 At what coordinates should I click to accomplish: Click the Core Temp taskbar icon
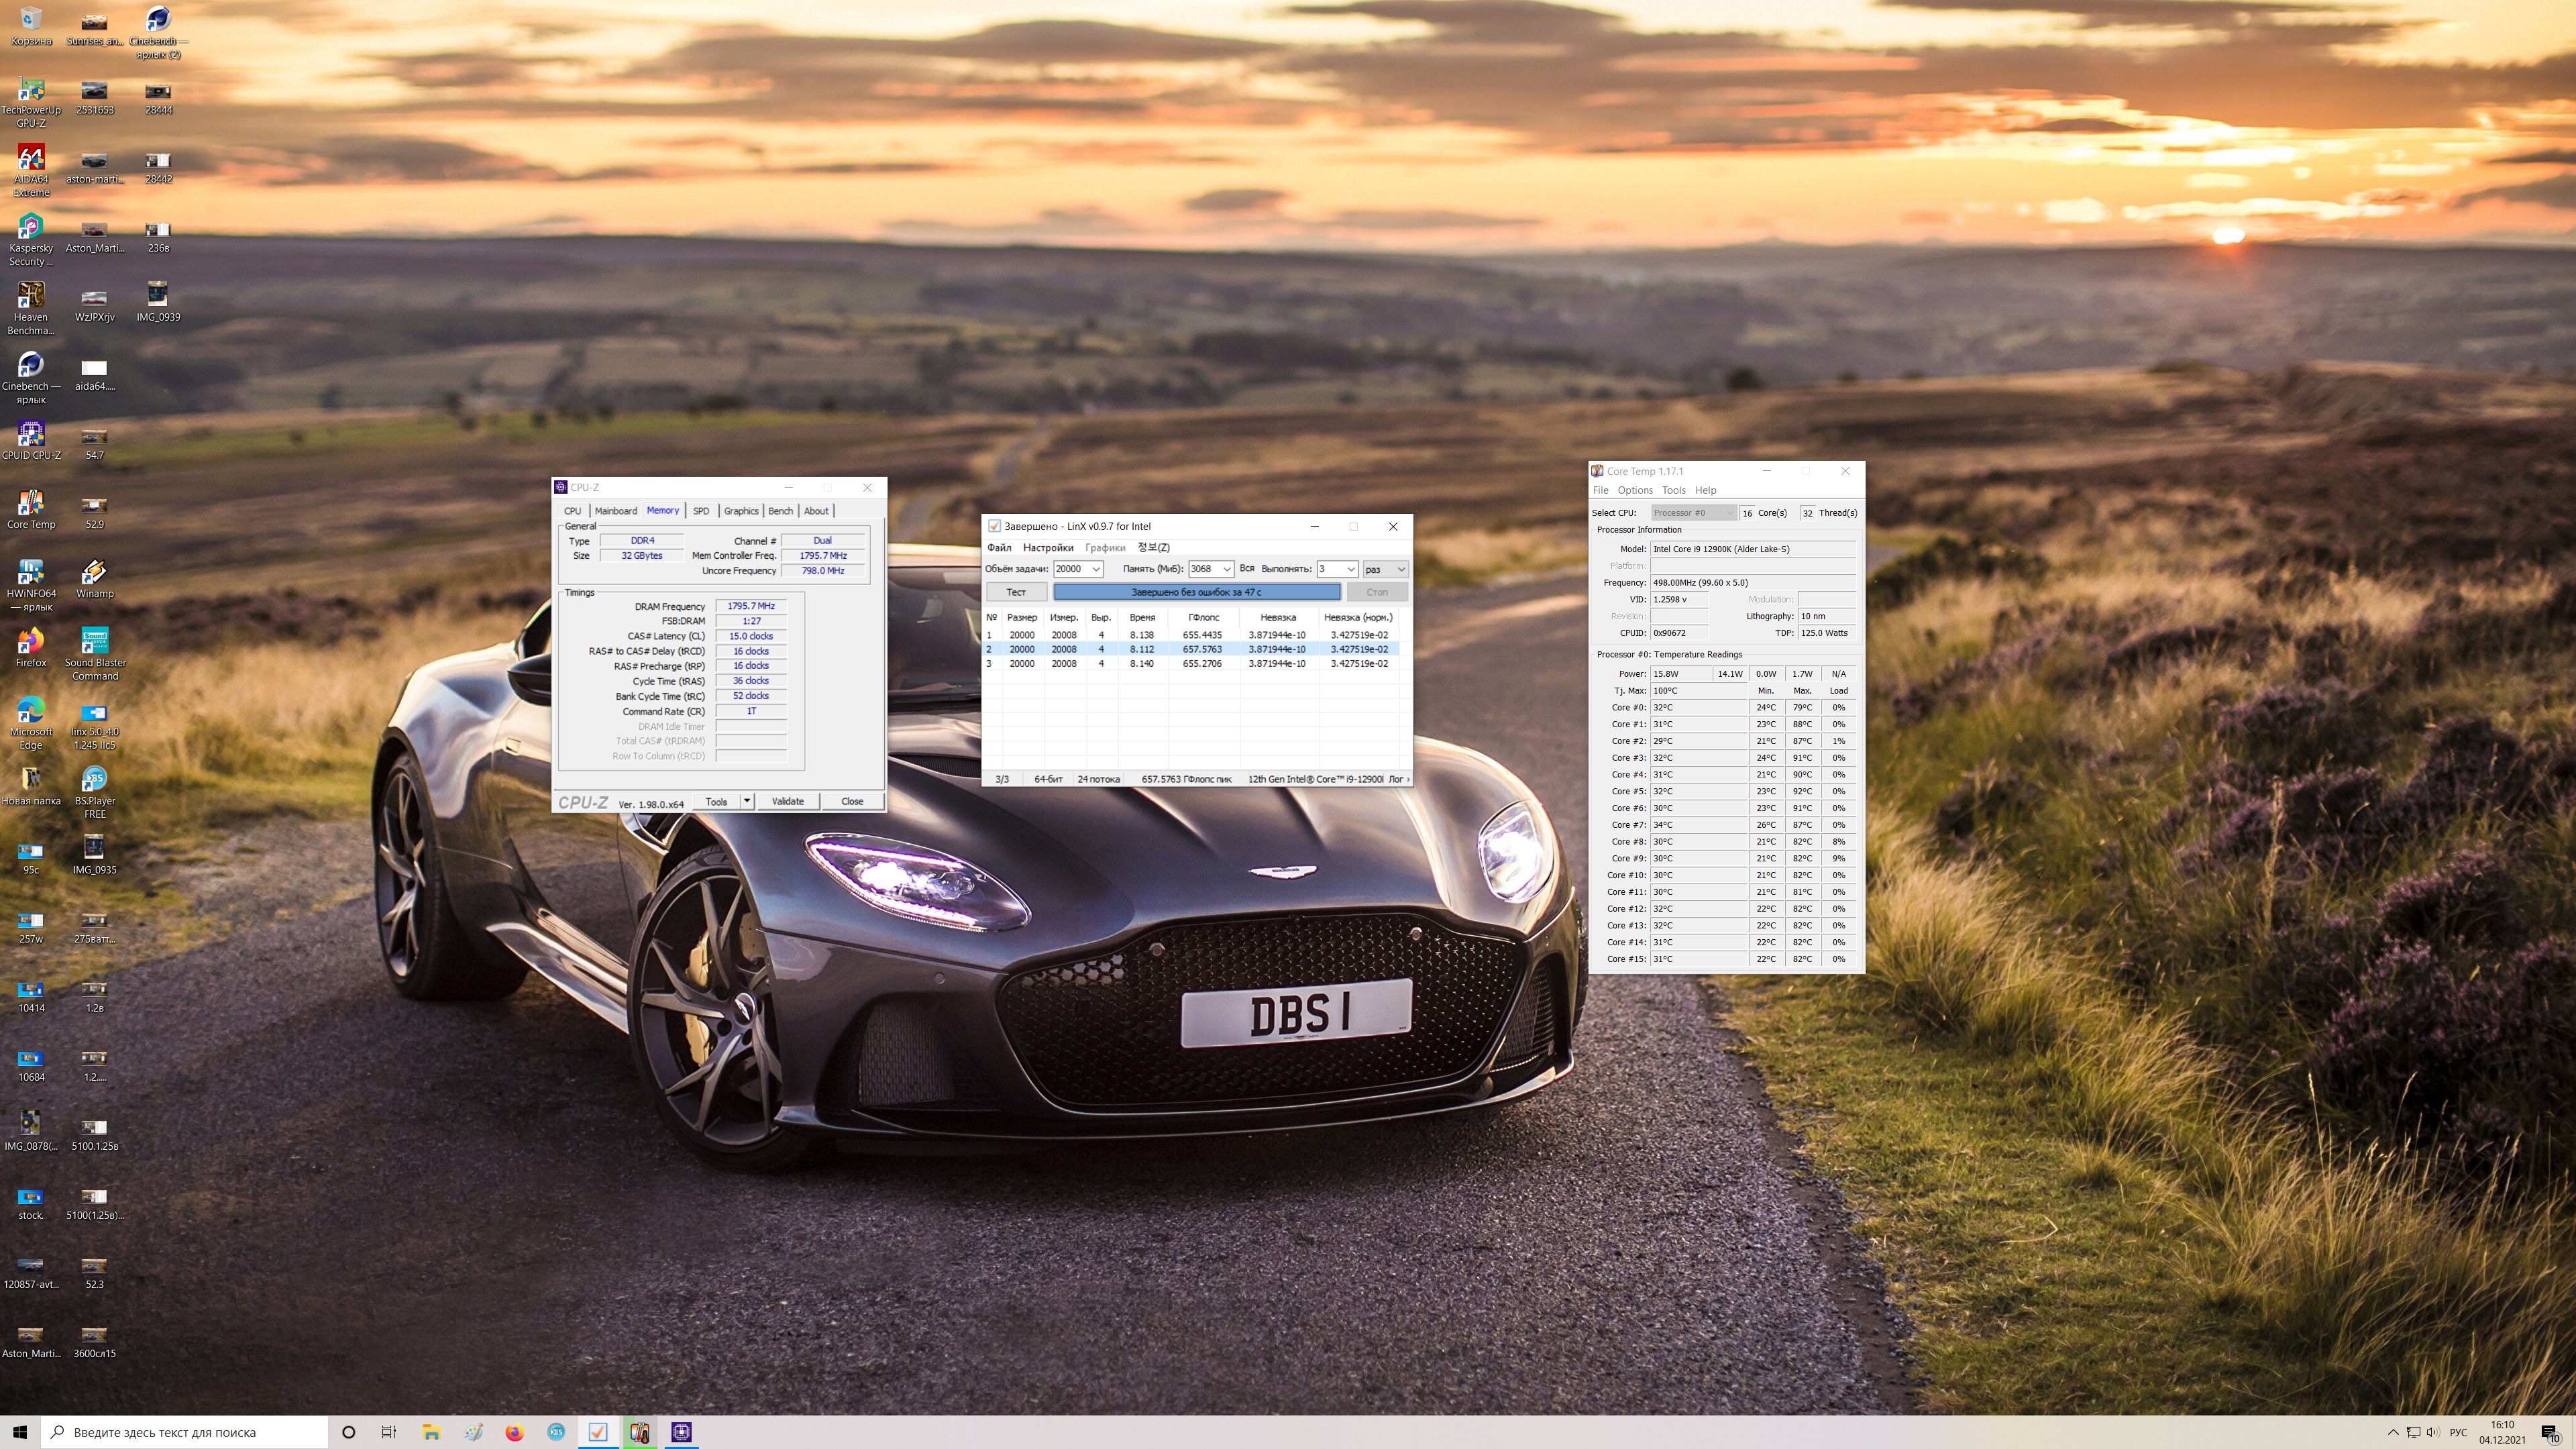click(x=640, y=1432)
